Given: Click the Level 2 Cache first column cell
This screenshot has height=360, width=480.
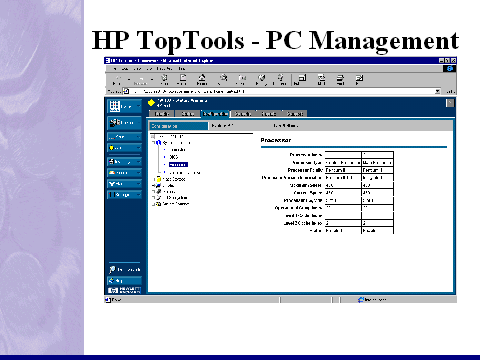Looking at the screenshot, I should click(x=343, y=223).
